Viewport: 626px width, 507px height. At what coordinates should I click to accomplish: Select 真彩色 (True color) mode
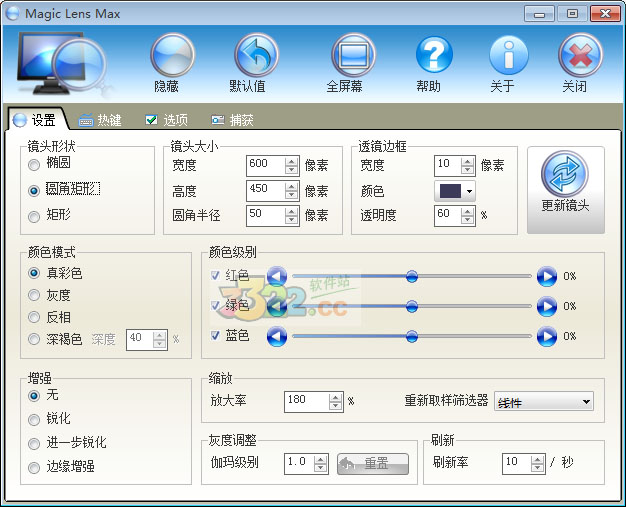pos(34,273)
